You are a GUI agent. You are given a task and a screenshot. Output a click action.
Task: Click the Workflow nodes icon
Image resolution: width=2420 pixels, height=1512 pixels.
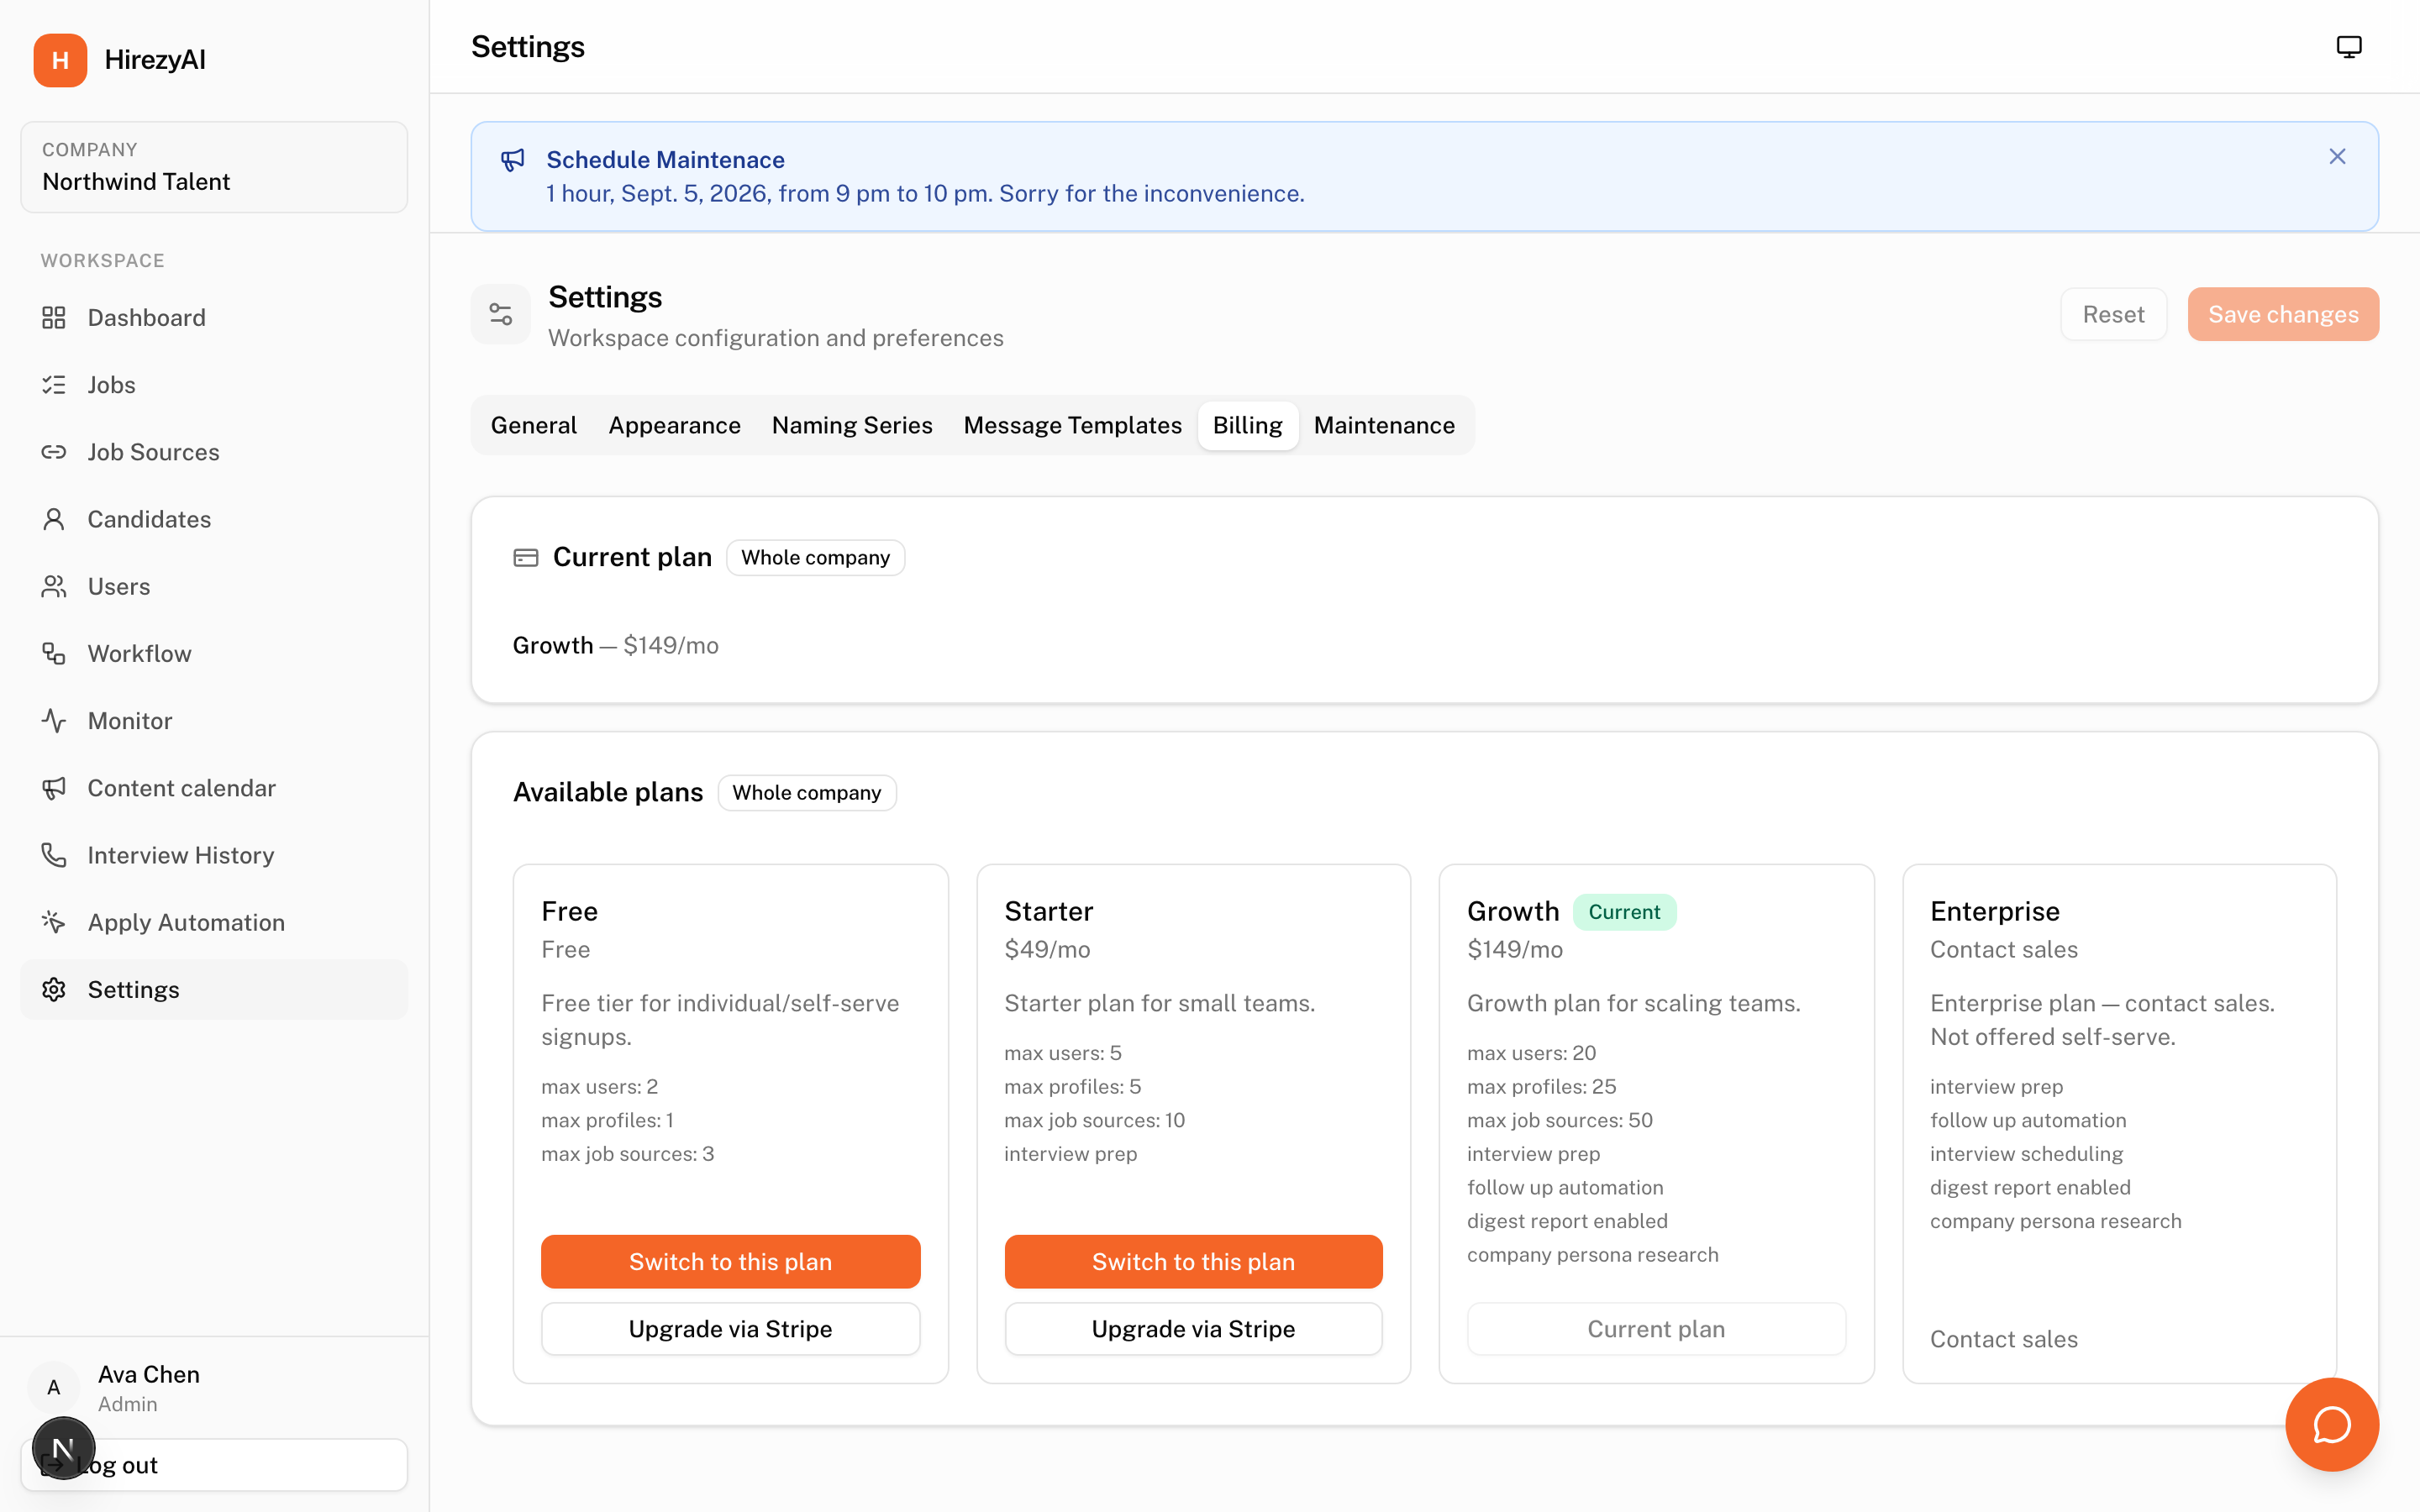pos(54,654)
